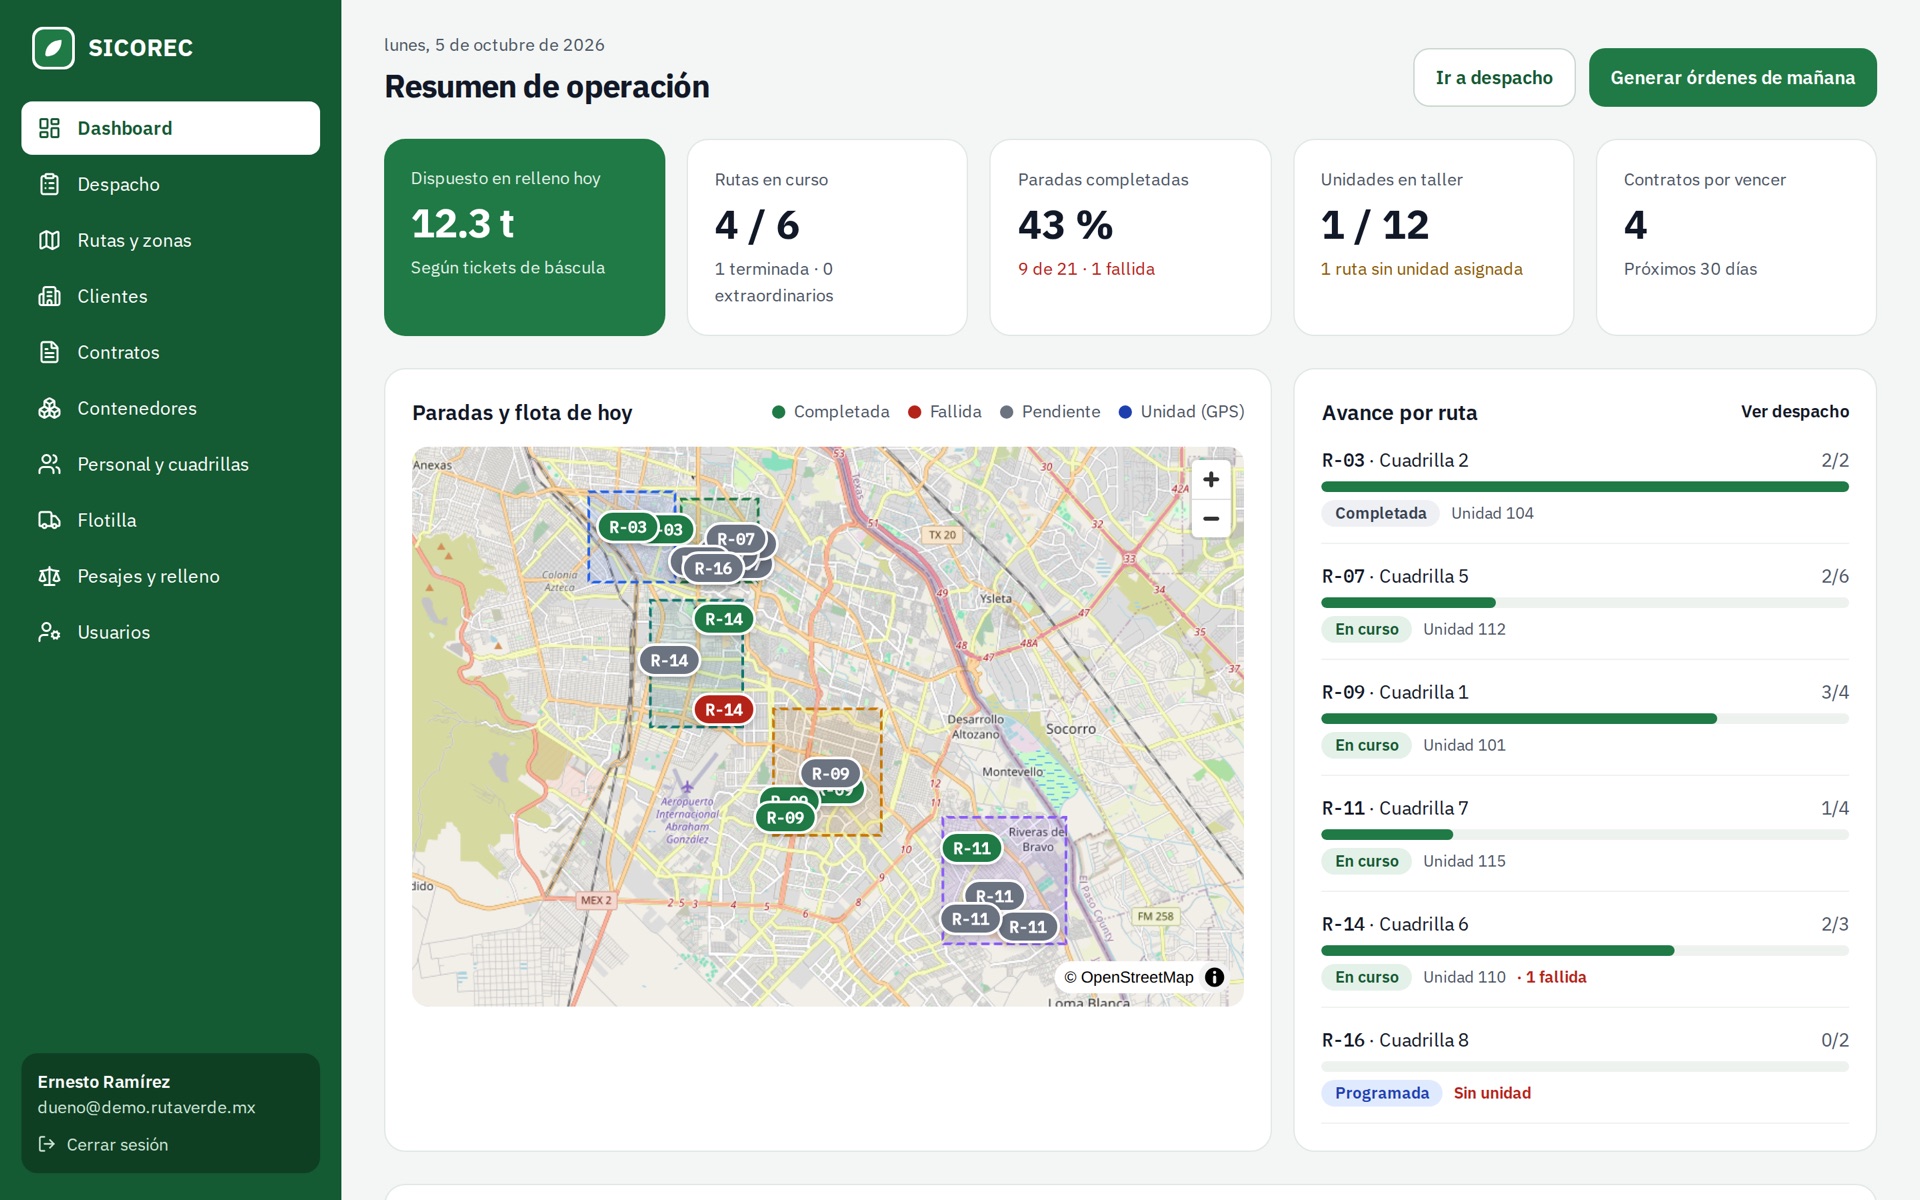
Task: Click R-14 route progress bar
Action: [x=1585, y=951]
